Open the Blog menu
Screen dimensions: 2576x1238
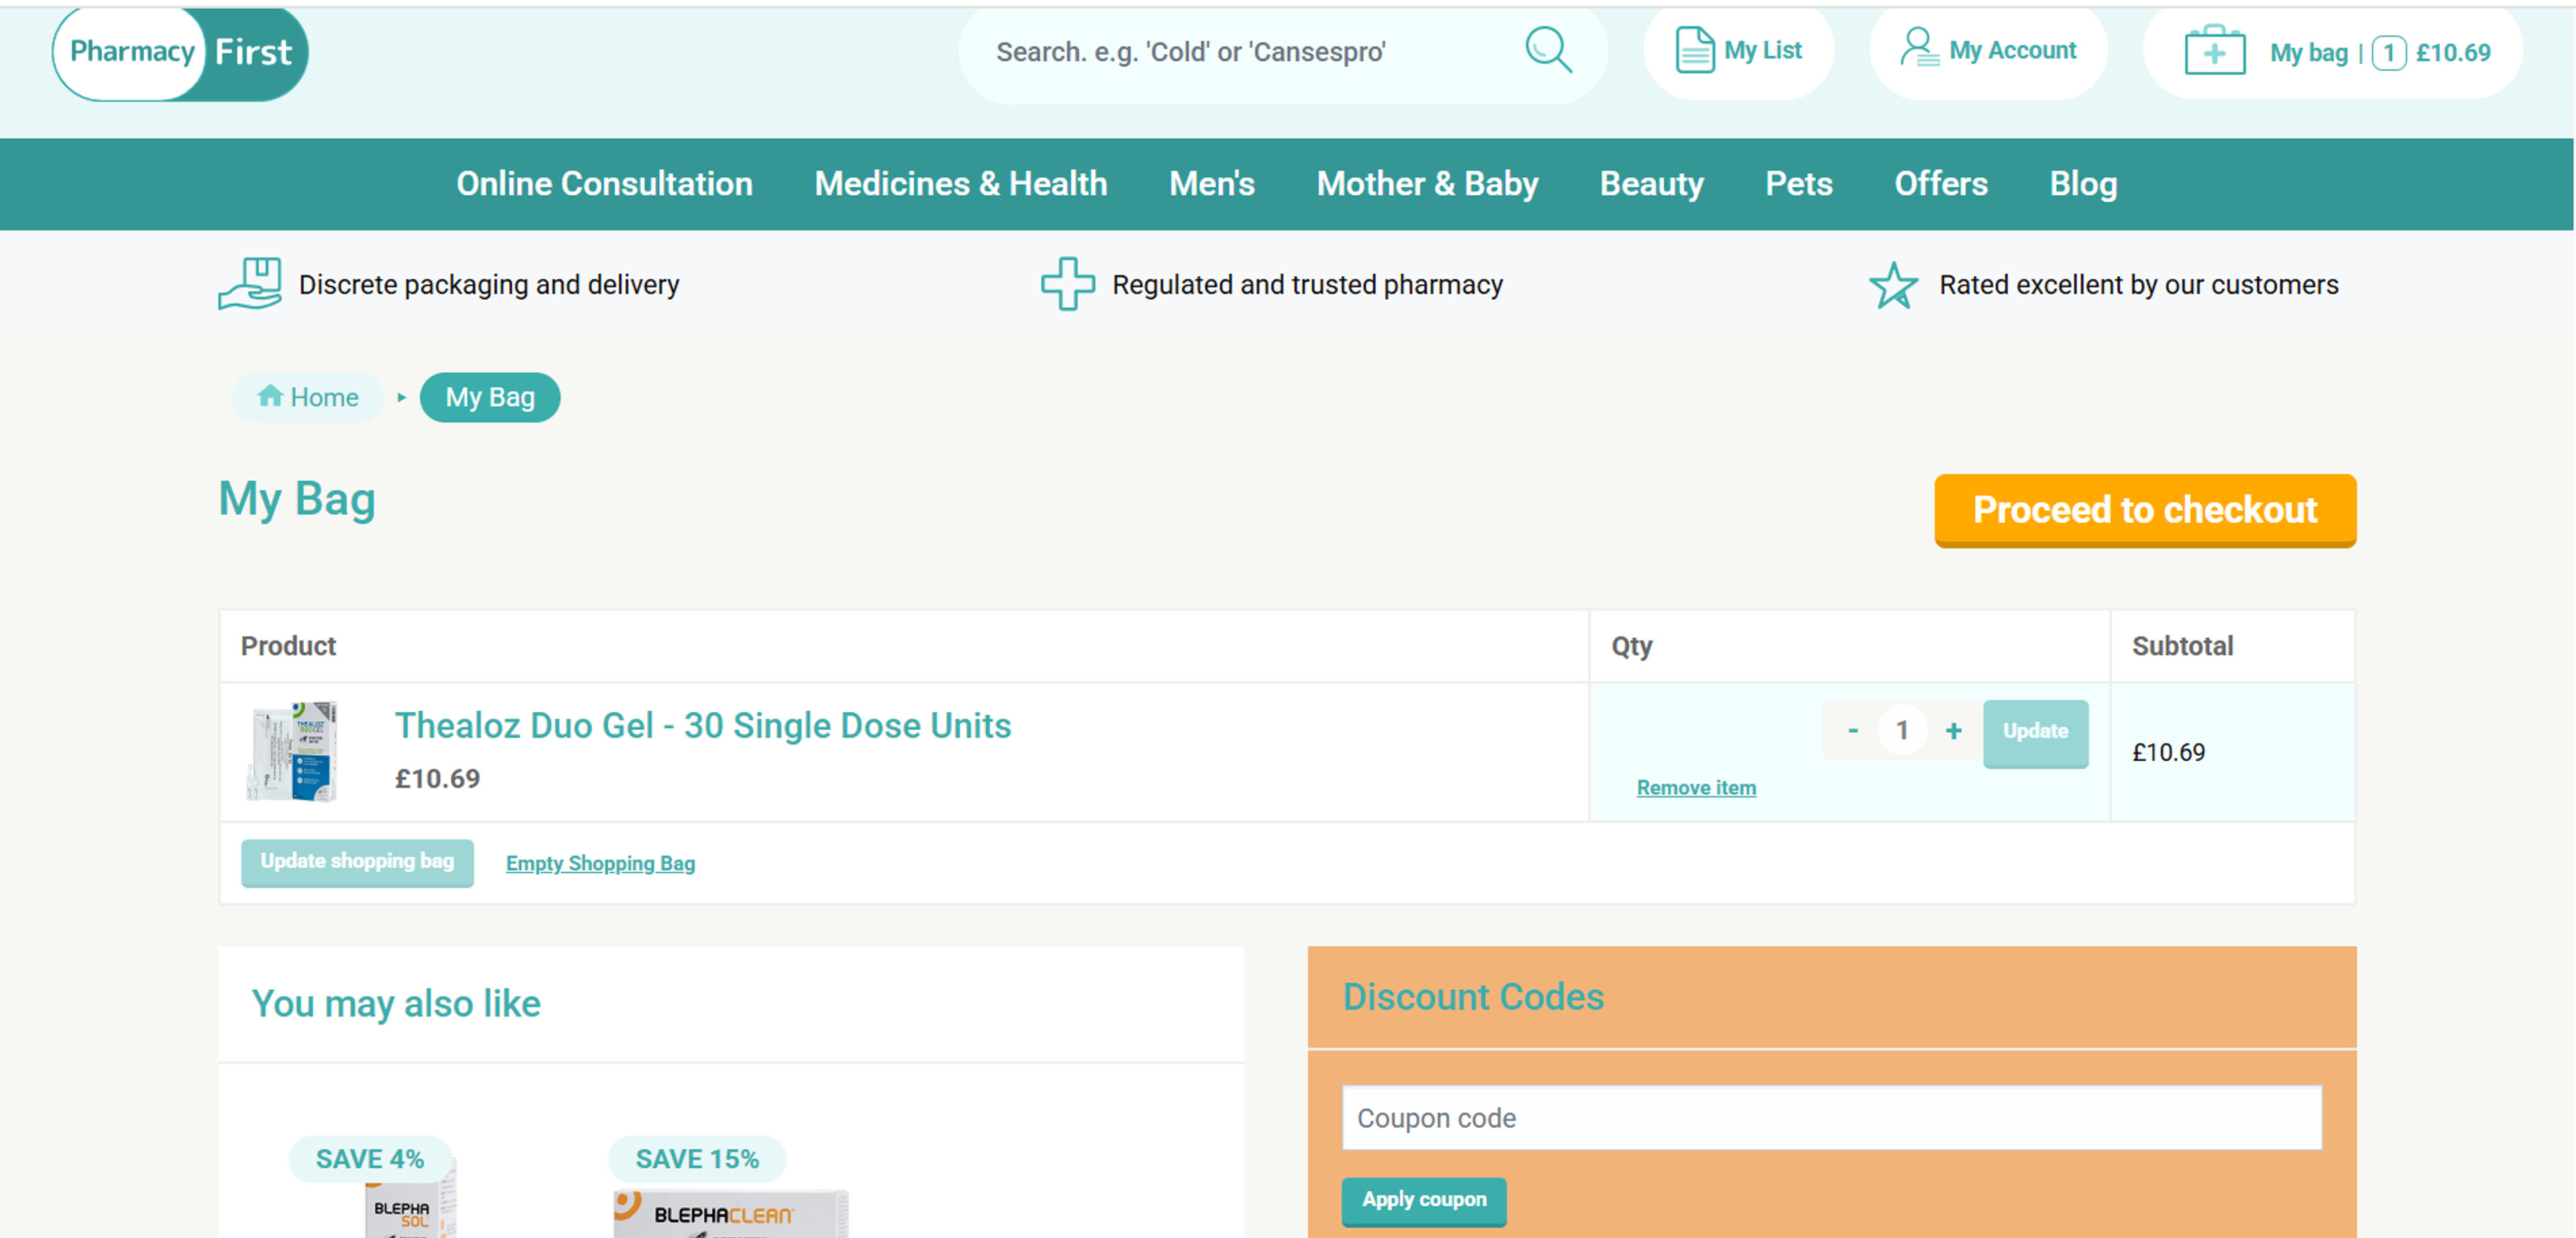[x=2083, y=184]
